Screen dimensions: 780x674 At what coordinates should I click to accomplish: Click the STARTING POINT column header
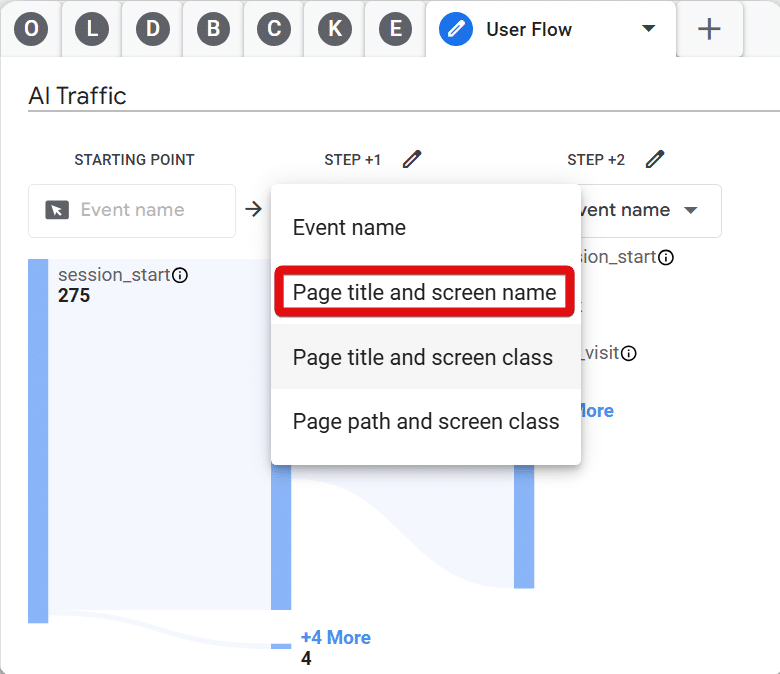(x=134, y=160)
